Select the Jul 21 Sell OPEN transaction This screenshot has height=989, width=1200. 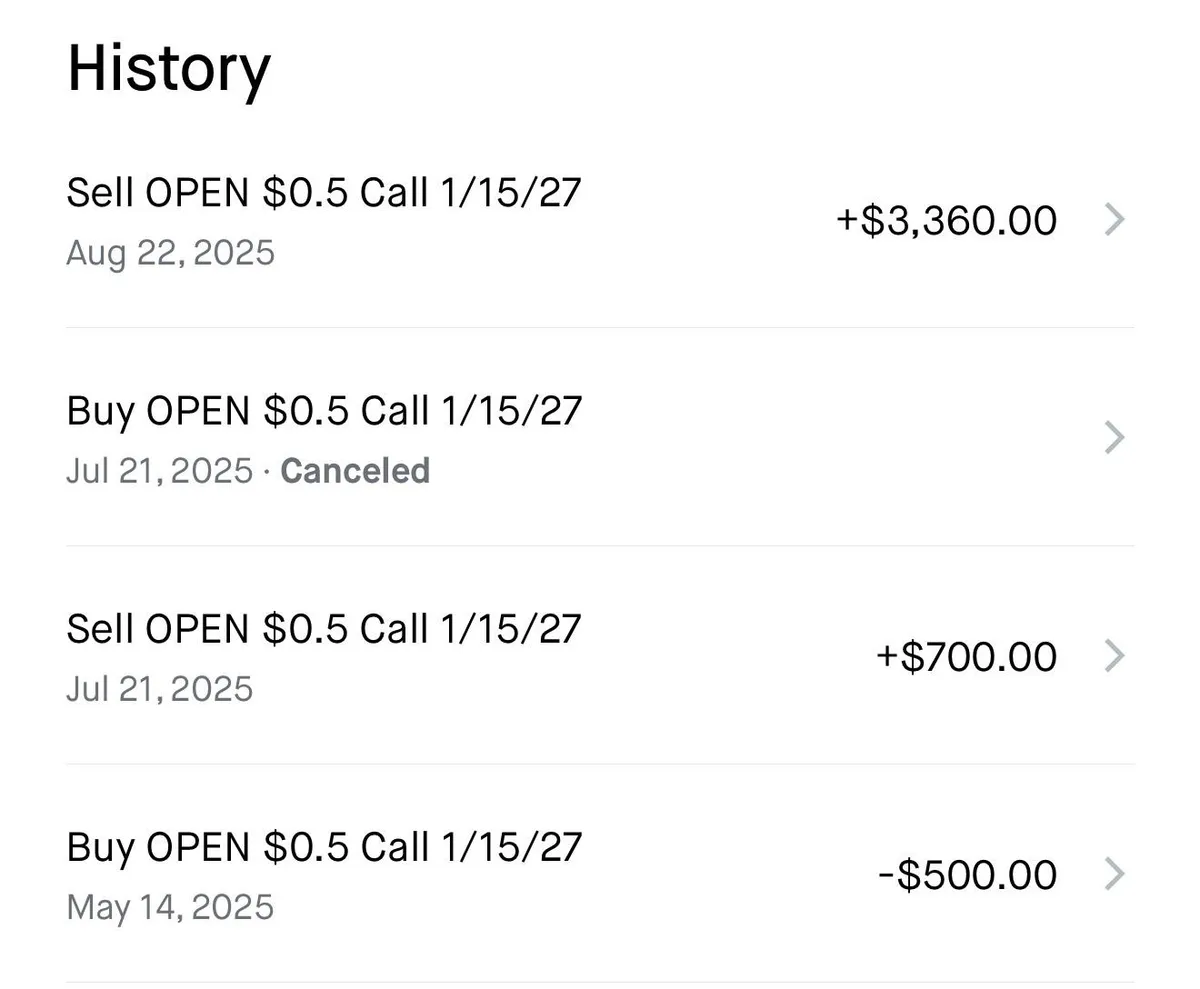[324, 628]
